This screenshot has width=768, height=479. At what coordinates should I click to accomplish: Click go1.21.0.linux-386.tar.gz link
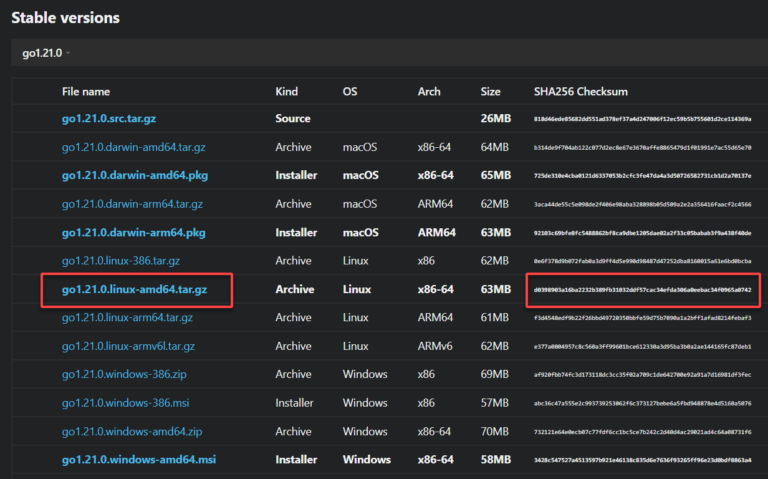click(x=120, y=261)
